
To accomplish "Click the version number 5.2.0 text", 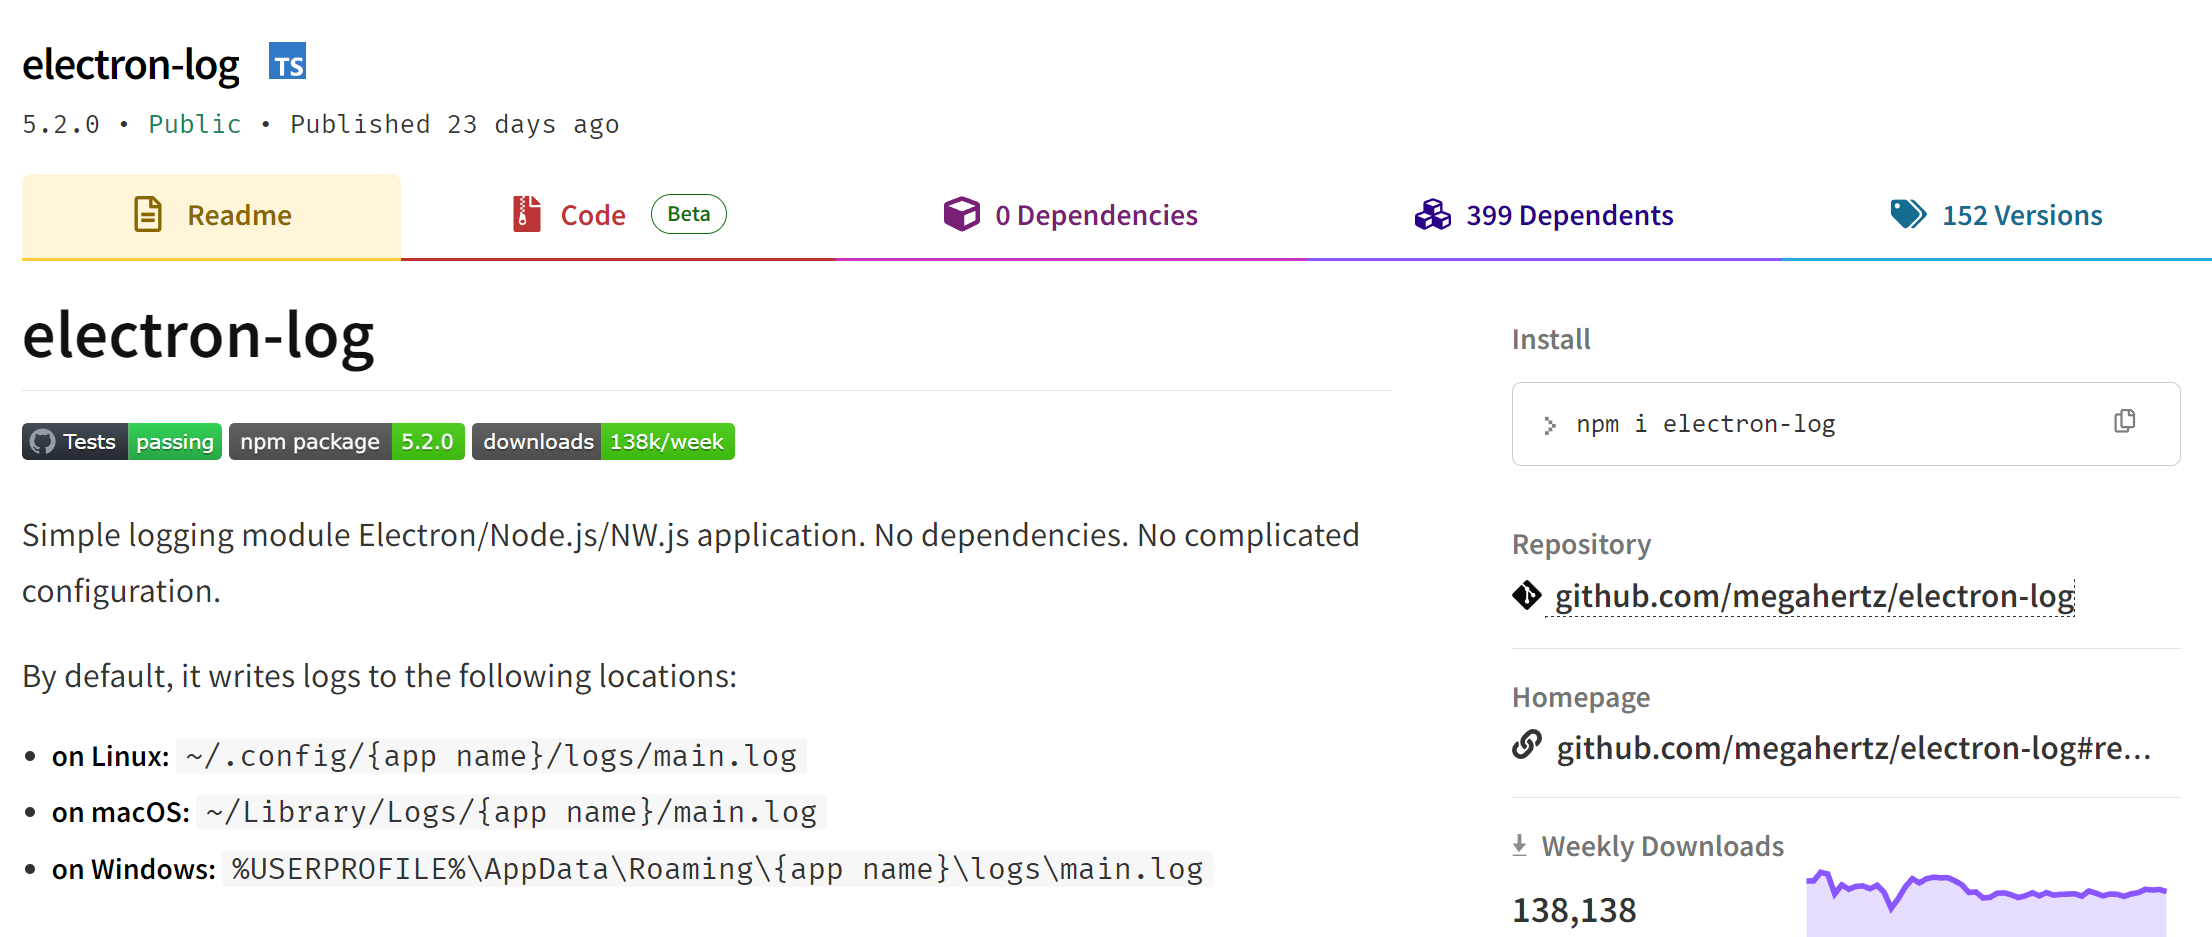I will (61, 124).
